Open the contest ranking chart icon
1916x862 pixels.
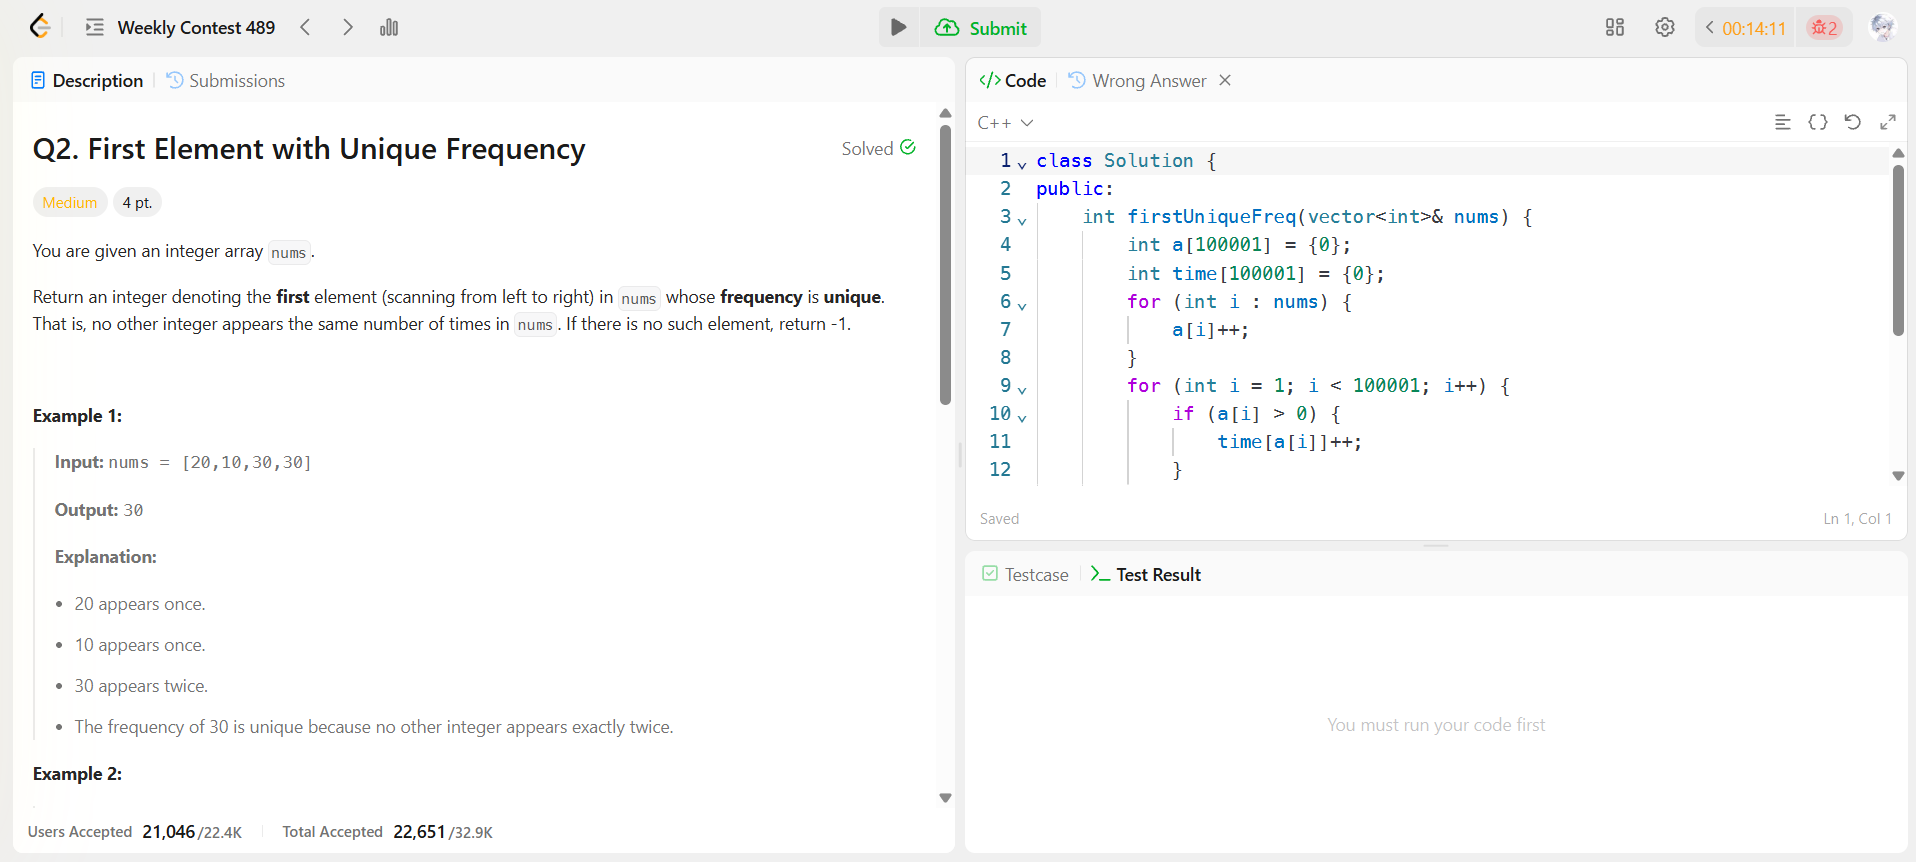tap(389, 27)
